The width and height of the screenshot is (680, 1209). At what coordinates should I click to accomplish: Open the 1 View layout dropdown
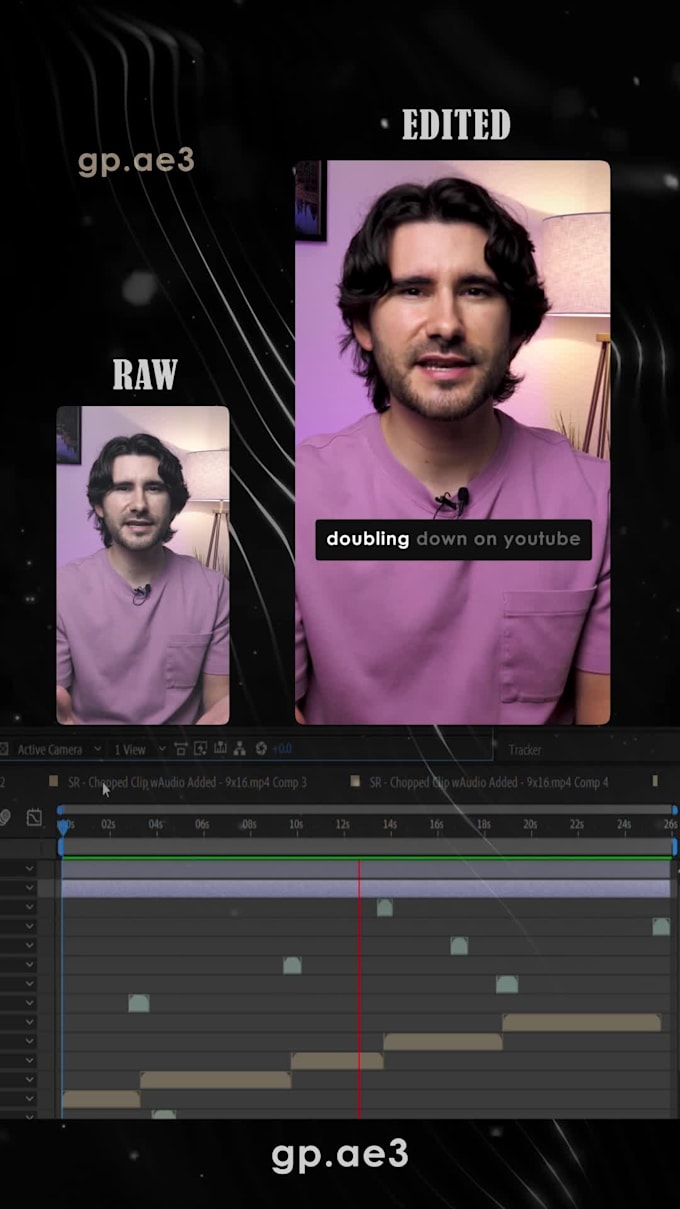138,749
